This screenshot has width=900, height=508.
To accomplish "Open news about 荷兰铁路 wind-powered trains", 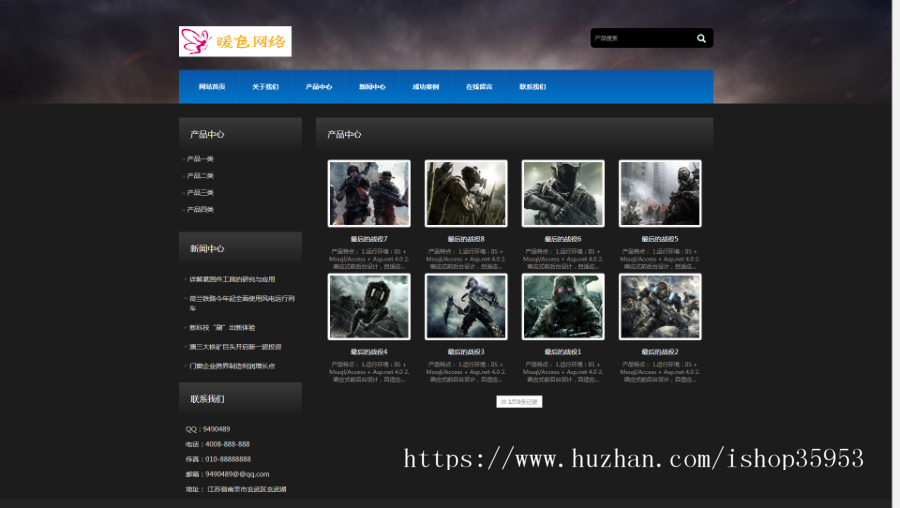I will (x=242, y=303).
